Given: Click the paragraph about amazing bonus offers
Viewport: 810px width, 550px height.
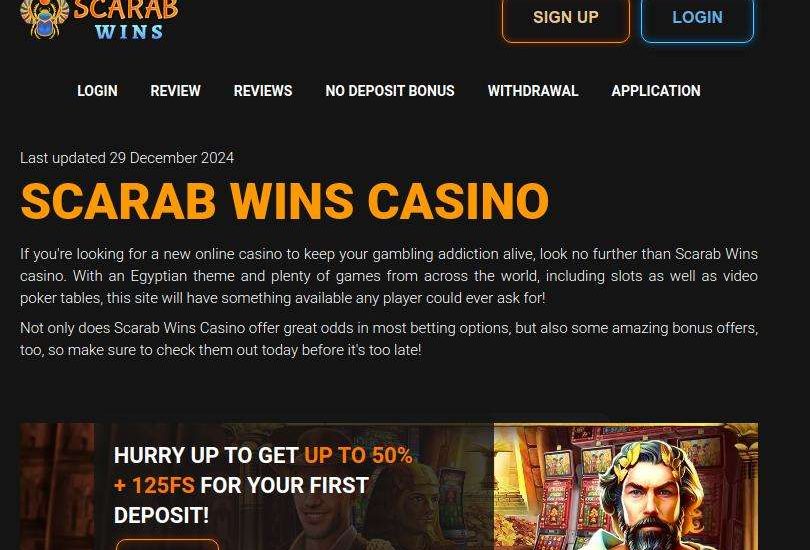Looking at the screenshot, I should coord(389,339).
